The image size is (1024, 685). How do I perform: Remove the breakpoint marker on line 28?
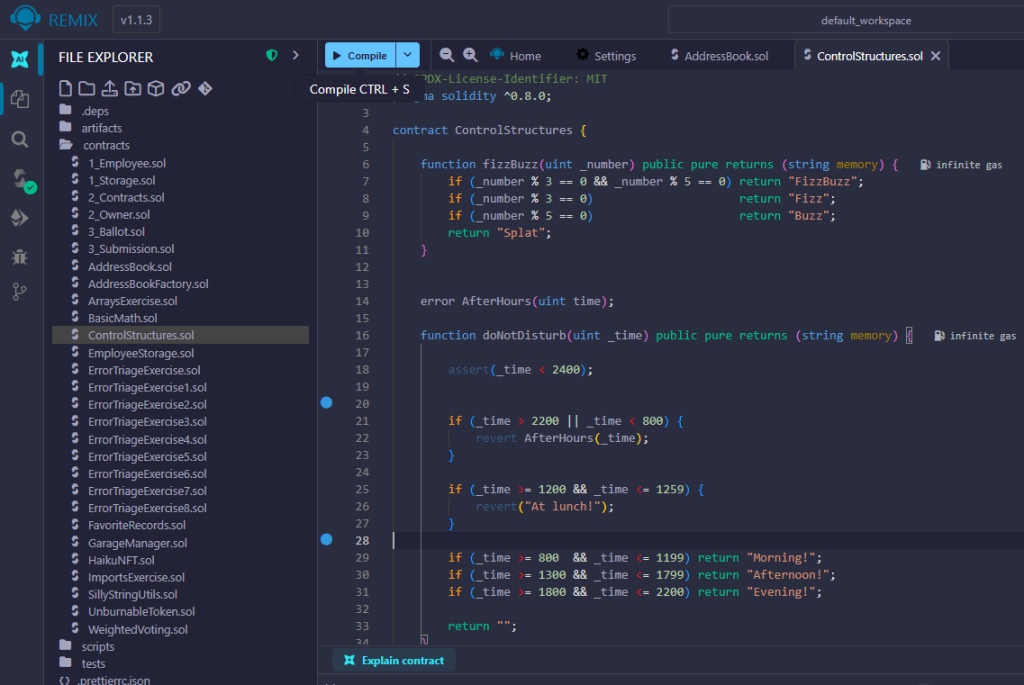point(326,540)
